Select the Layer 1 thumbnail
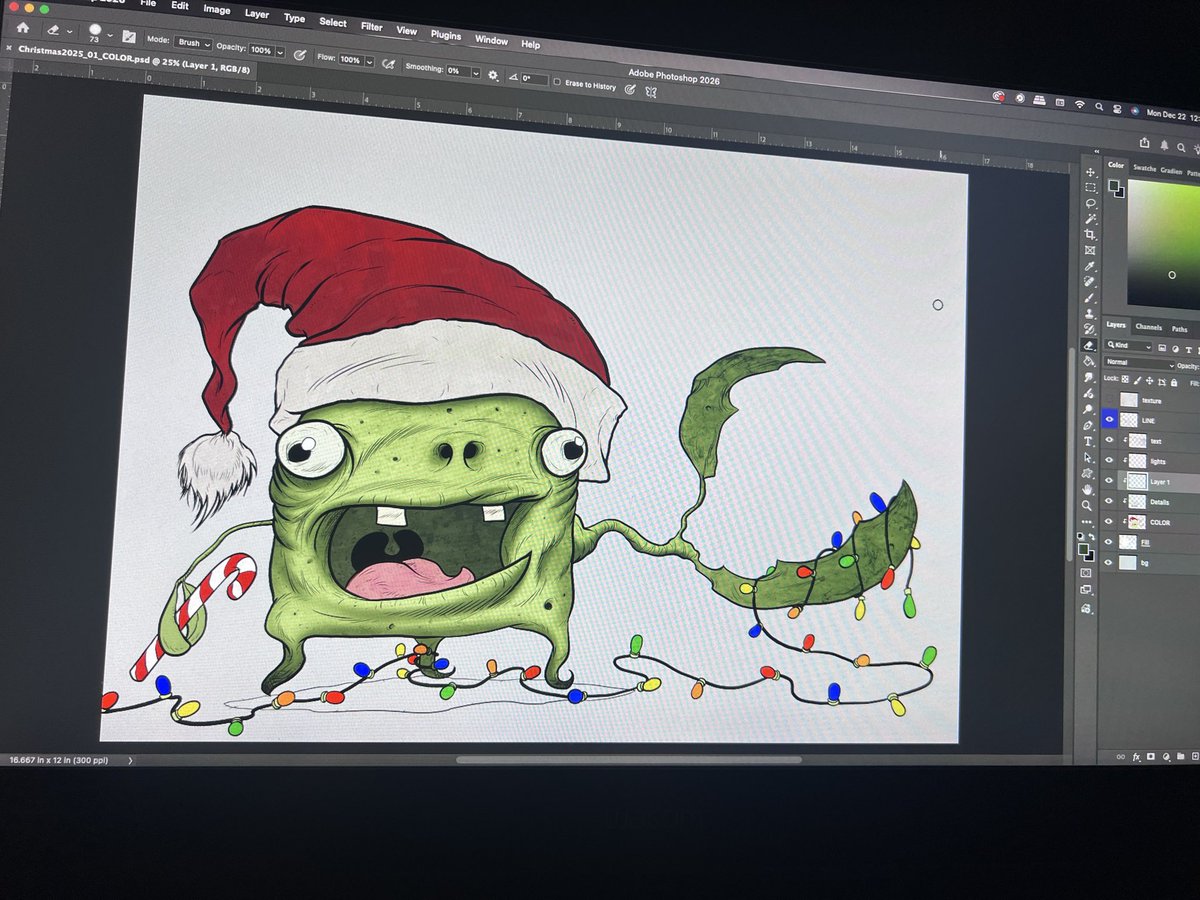The image size is (1200, 900). [x=1138, y=481]
